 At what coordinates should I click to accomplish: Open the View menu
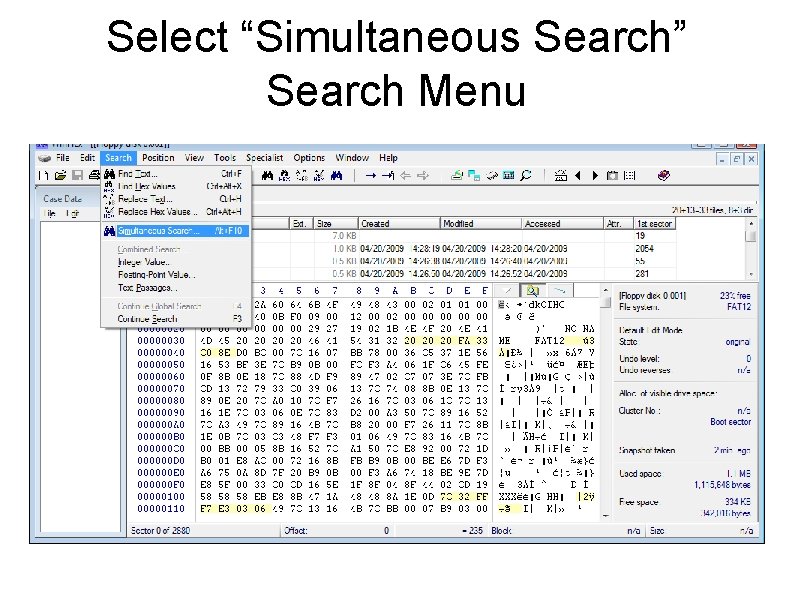click(194, 158)
